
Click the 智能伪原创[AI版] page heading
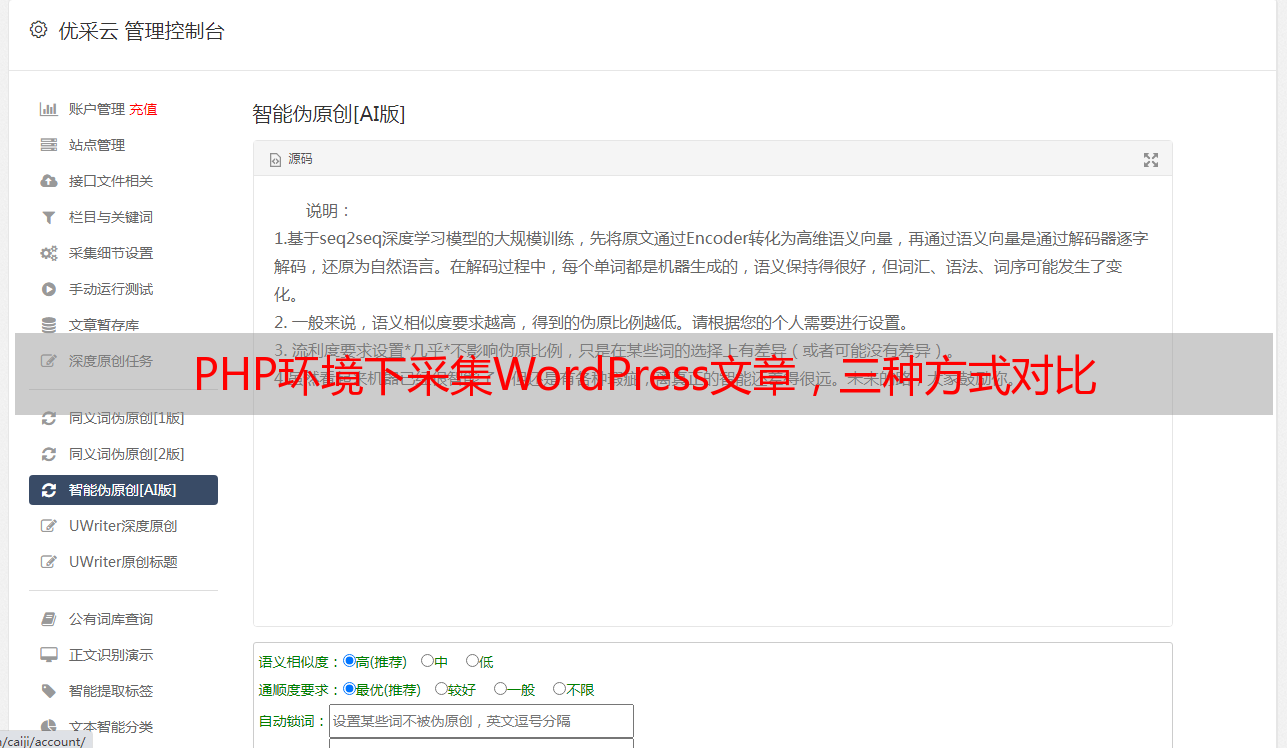click(329, 114)
